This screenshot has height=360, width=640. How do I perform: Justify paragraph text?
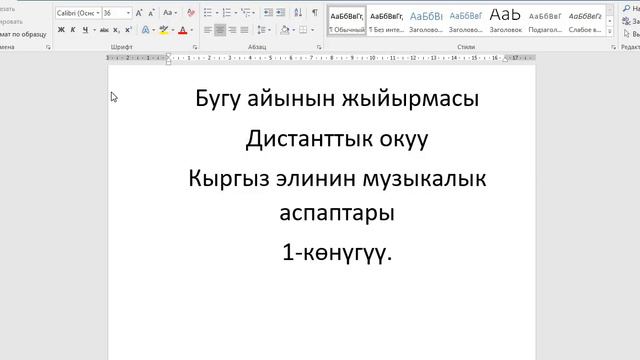pos(244,30)
